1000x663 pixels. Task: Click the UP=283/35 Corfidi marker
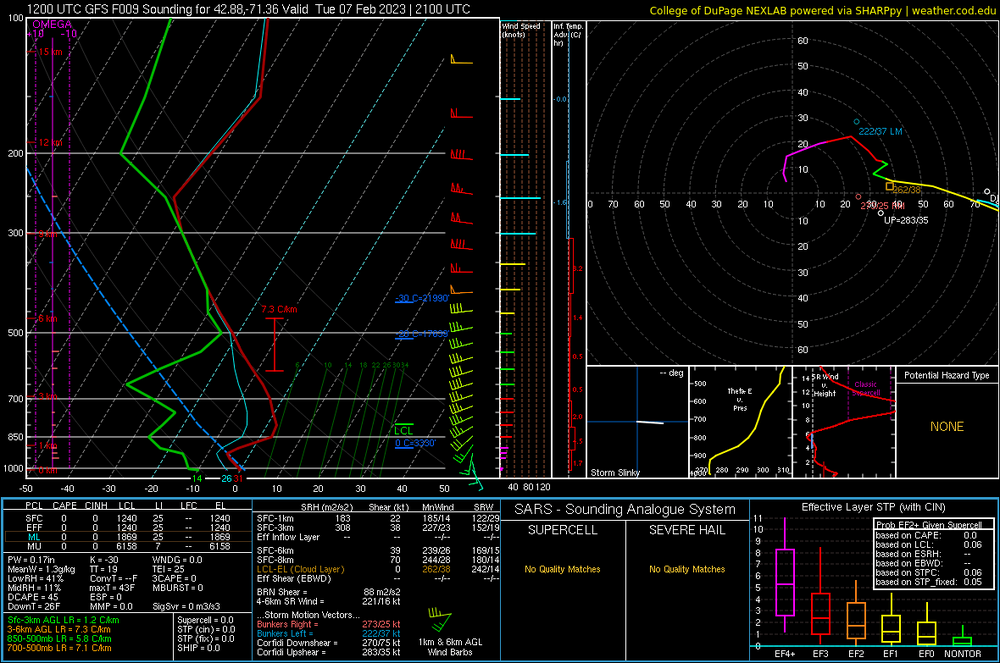click(881, 213)
